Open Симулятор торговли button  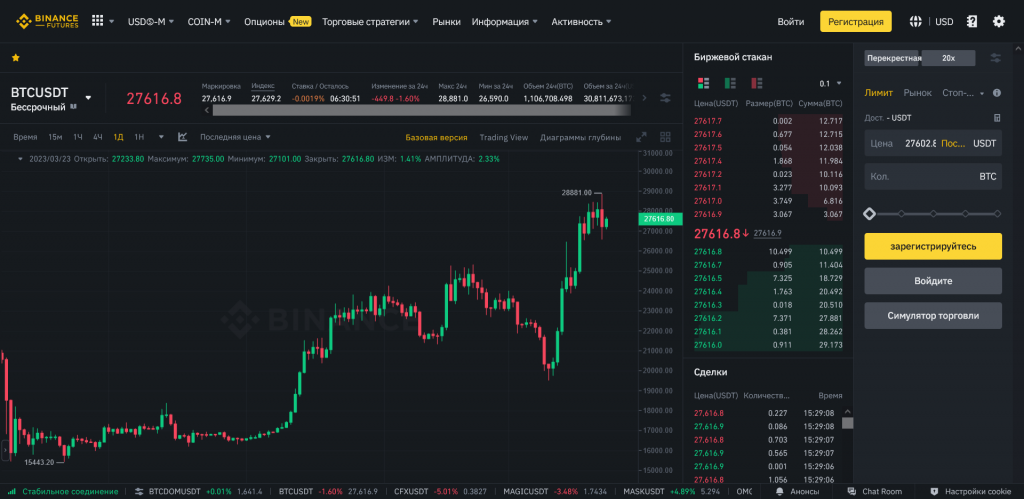click(x=933, y=315)
